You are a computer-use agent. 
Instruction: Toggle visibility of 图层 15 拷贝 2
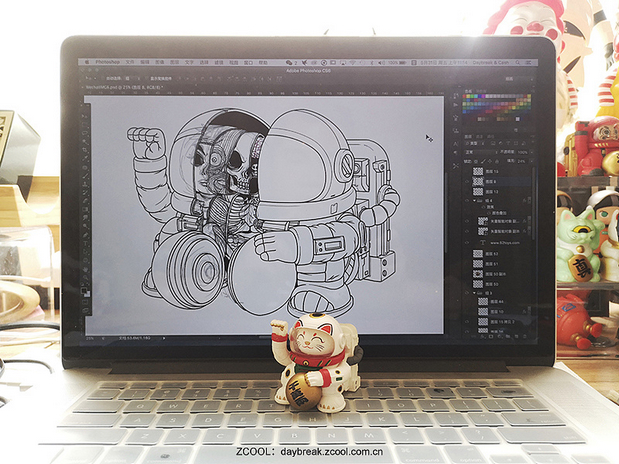pos(467,321)
